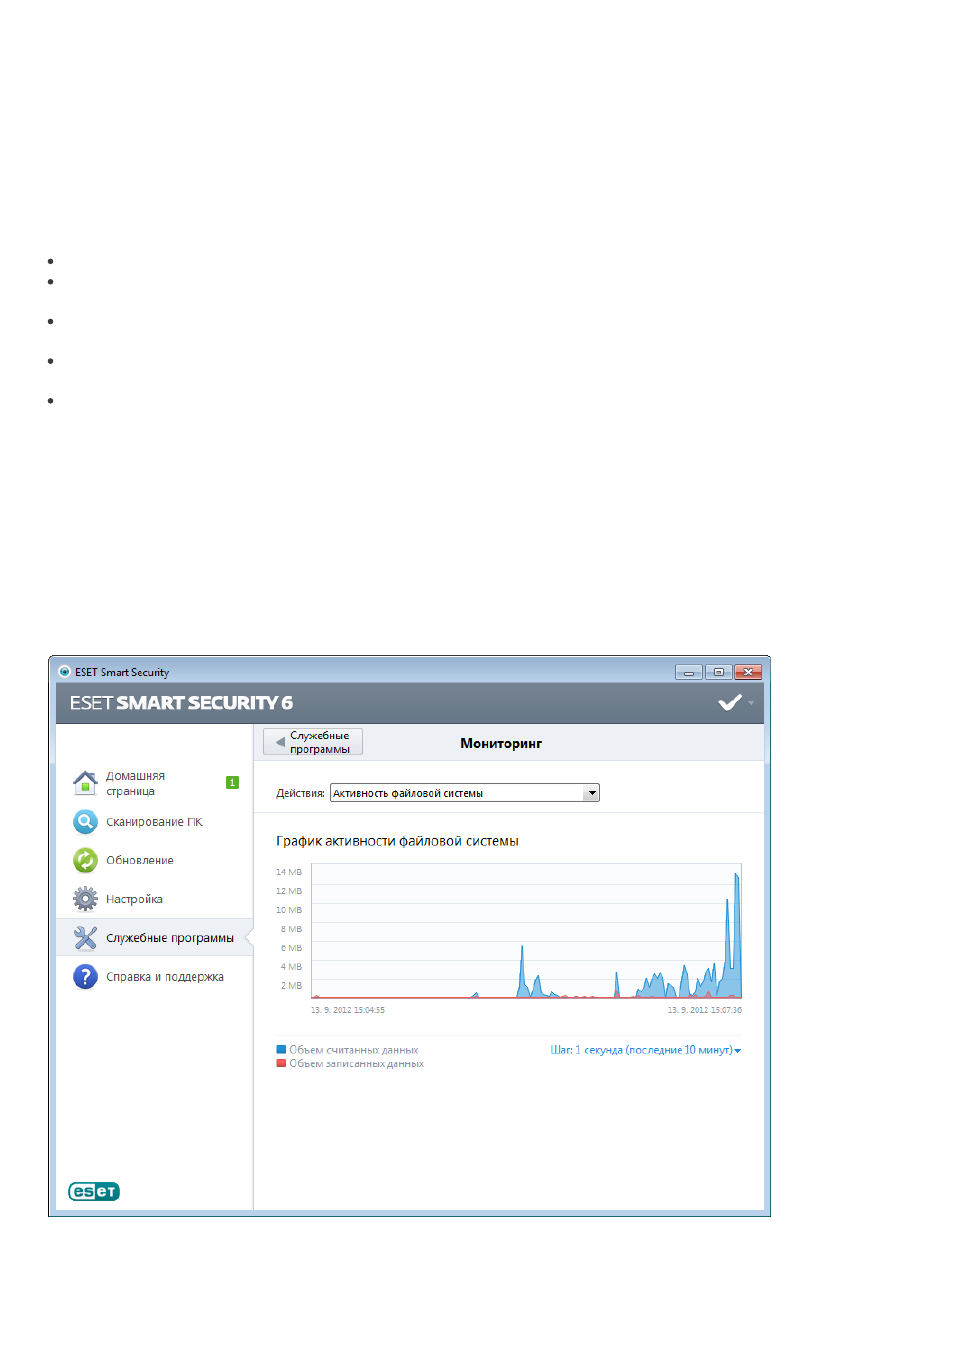
Task: Click the ESET logo at bottom left
Action: point(94,1191)
